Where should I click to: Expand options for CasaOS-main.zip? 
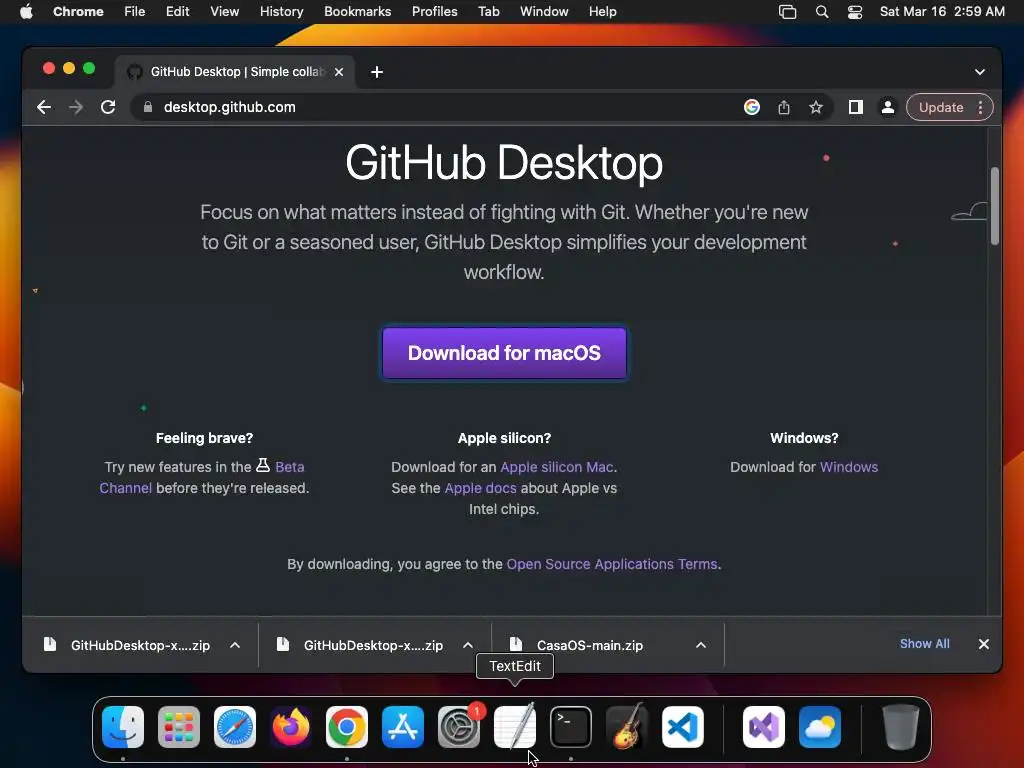pos(701,645)
